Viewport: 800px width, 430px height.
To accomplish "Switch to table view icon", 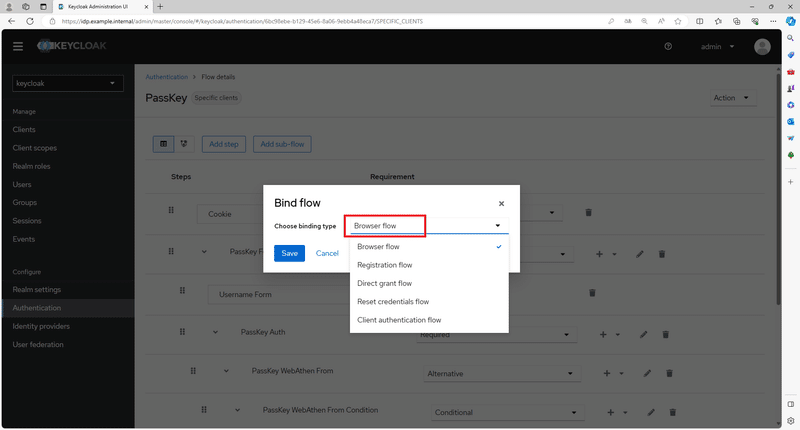I will pyautogui.click(x=163, y=144).
